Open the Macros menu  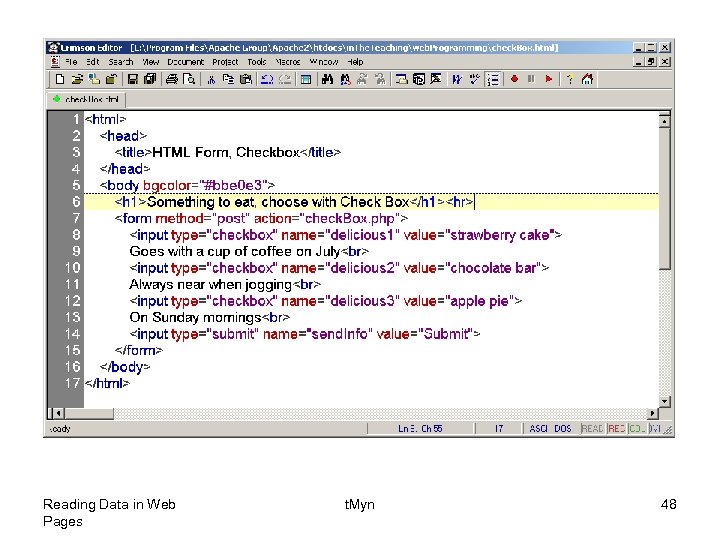click(287, 62)
